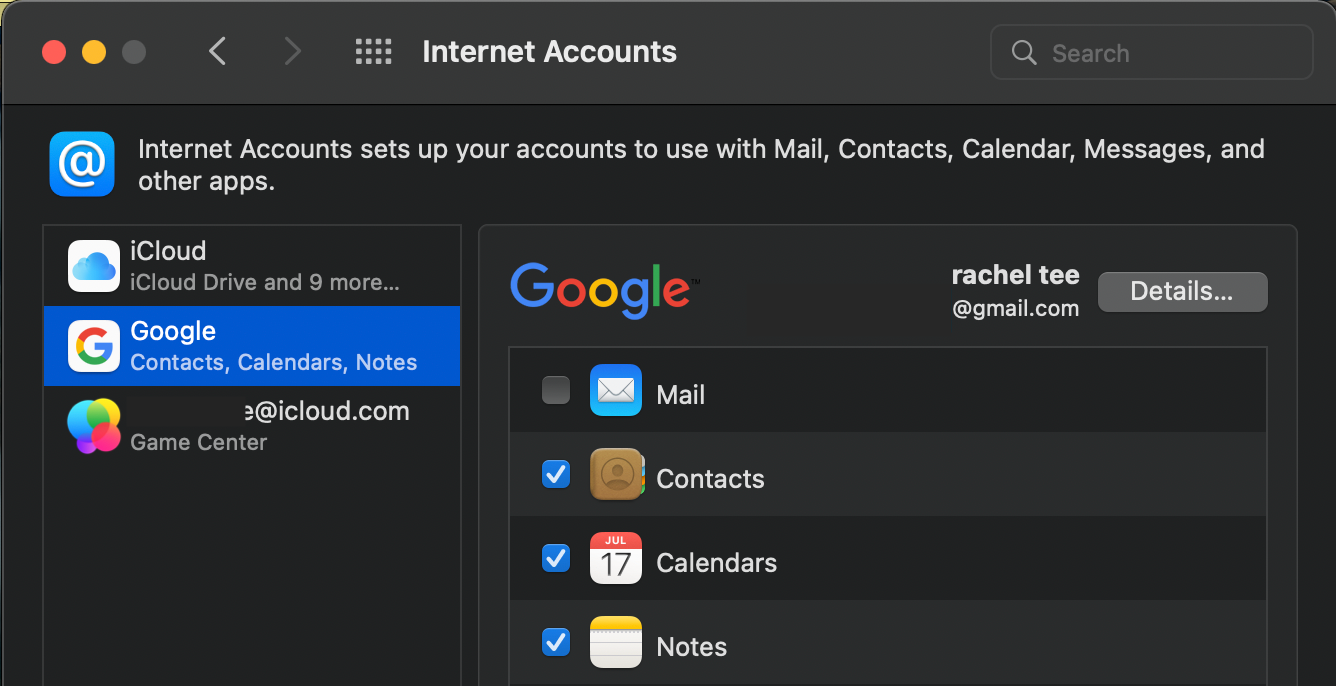
Task: Toggle off Notes syncing
Action: click(x=556, y=642)
